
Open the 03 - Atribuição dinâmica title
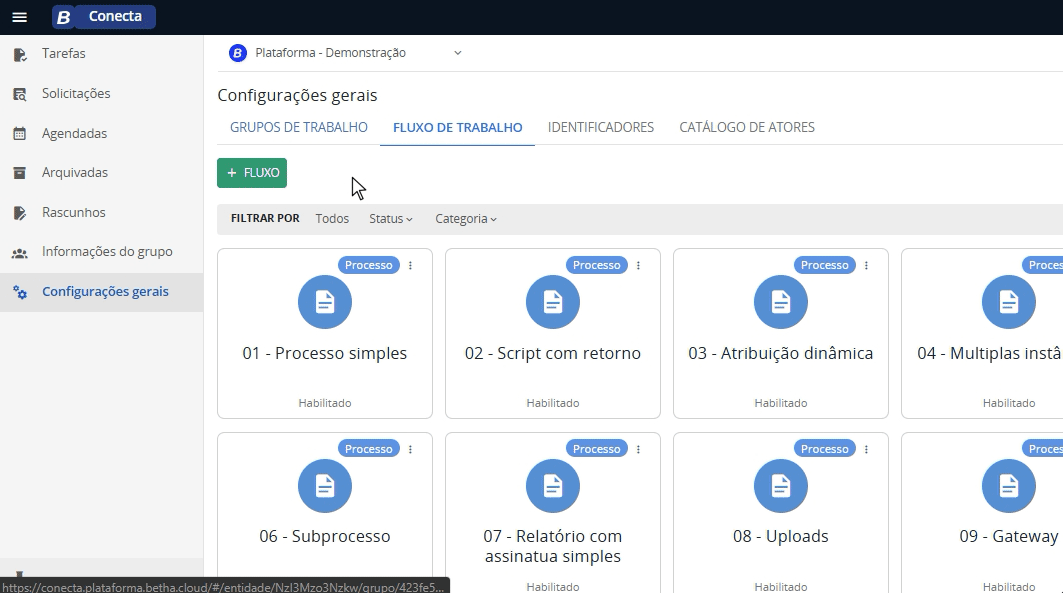(x=780, y=354)
